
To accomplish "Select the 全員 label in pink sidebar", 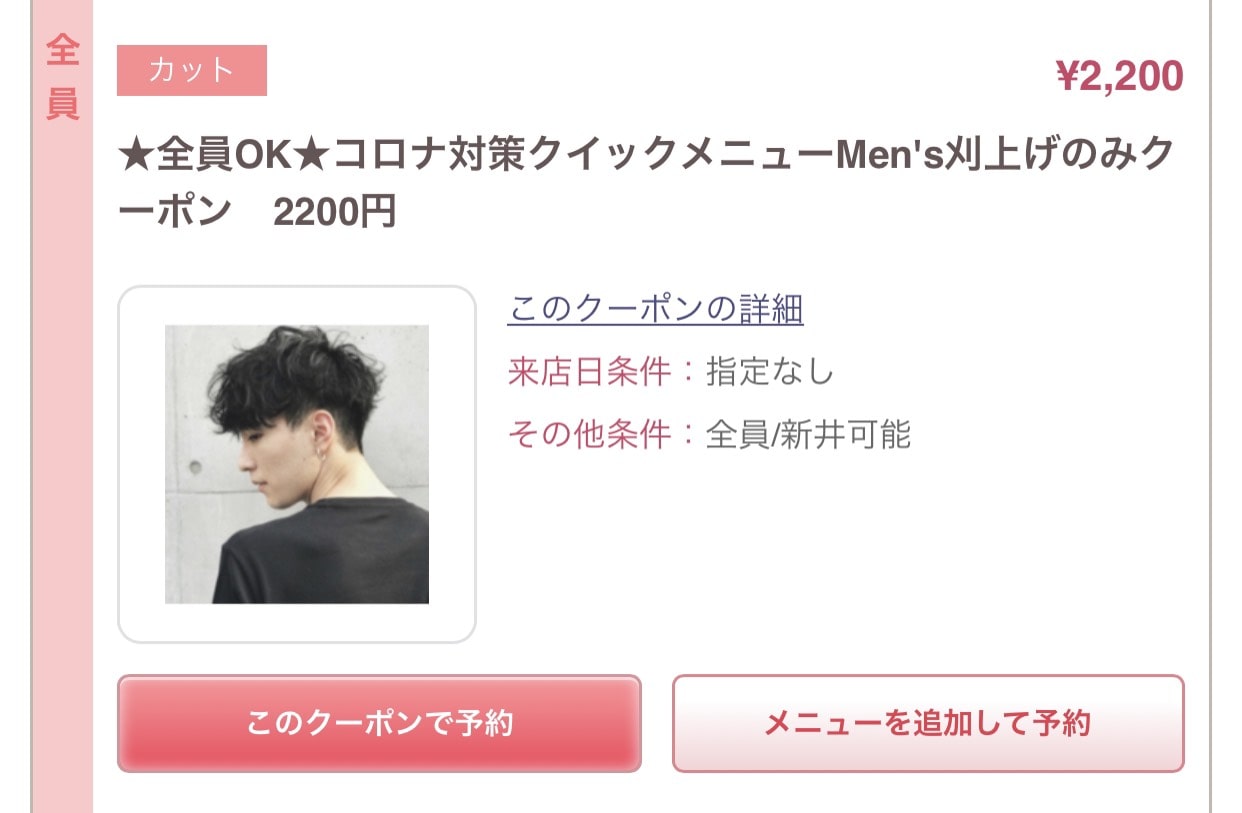I will coord(62,77).
